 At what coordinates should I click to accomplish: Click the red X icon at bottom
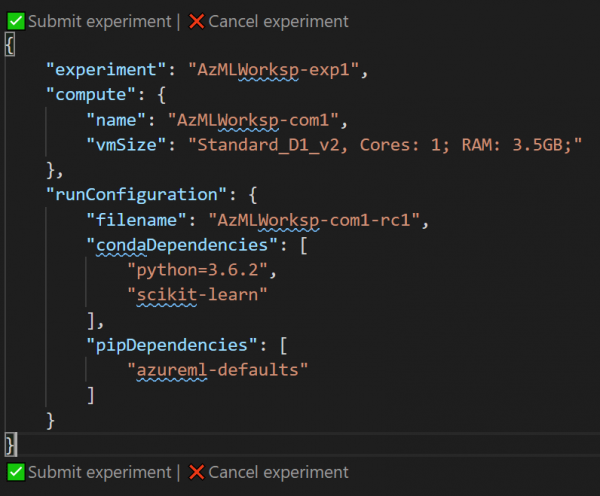click(x=196, y=472)
